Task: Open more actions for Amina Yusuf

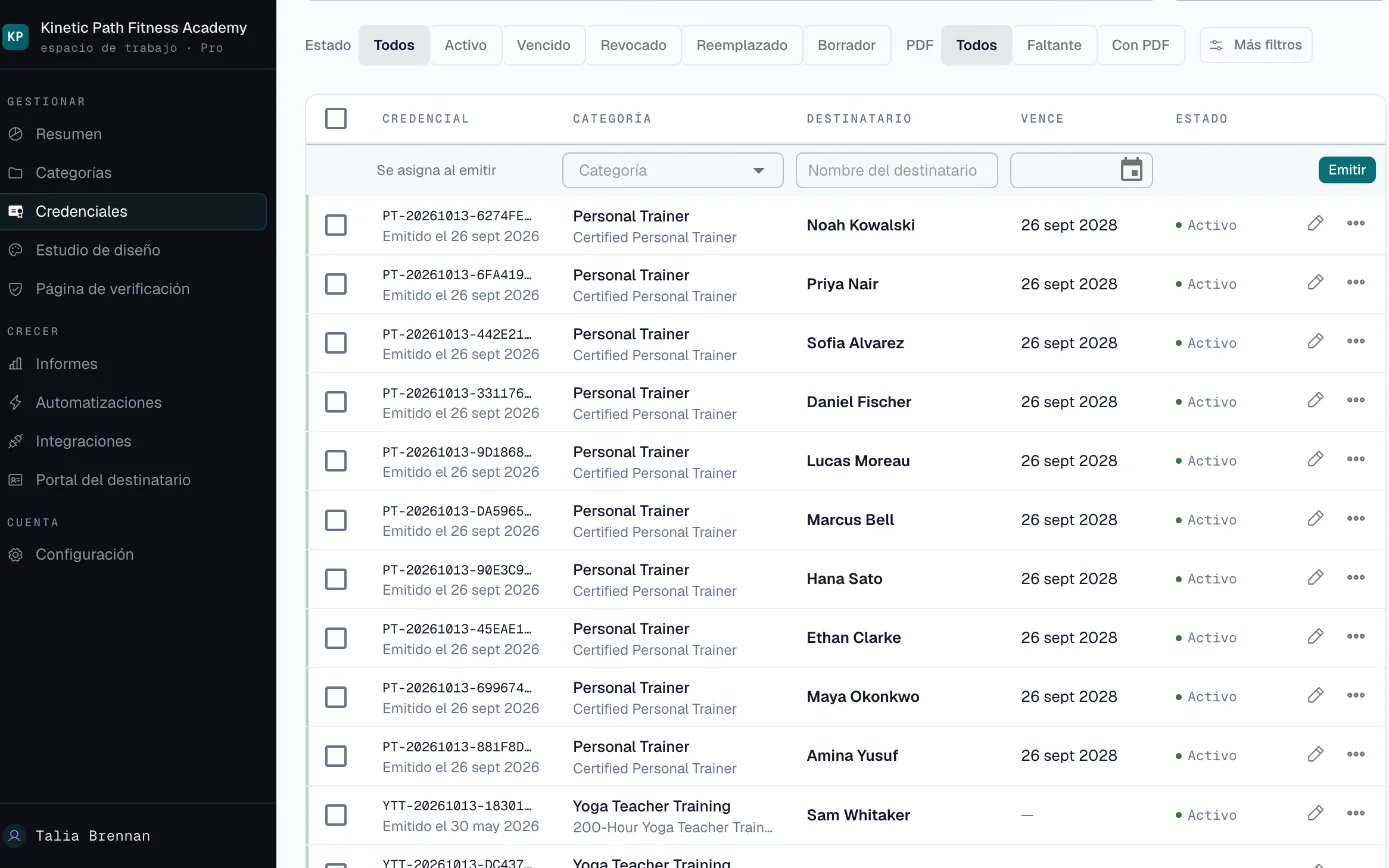Action: pyautogui.click(x=1356, y=754)
